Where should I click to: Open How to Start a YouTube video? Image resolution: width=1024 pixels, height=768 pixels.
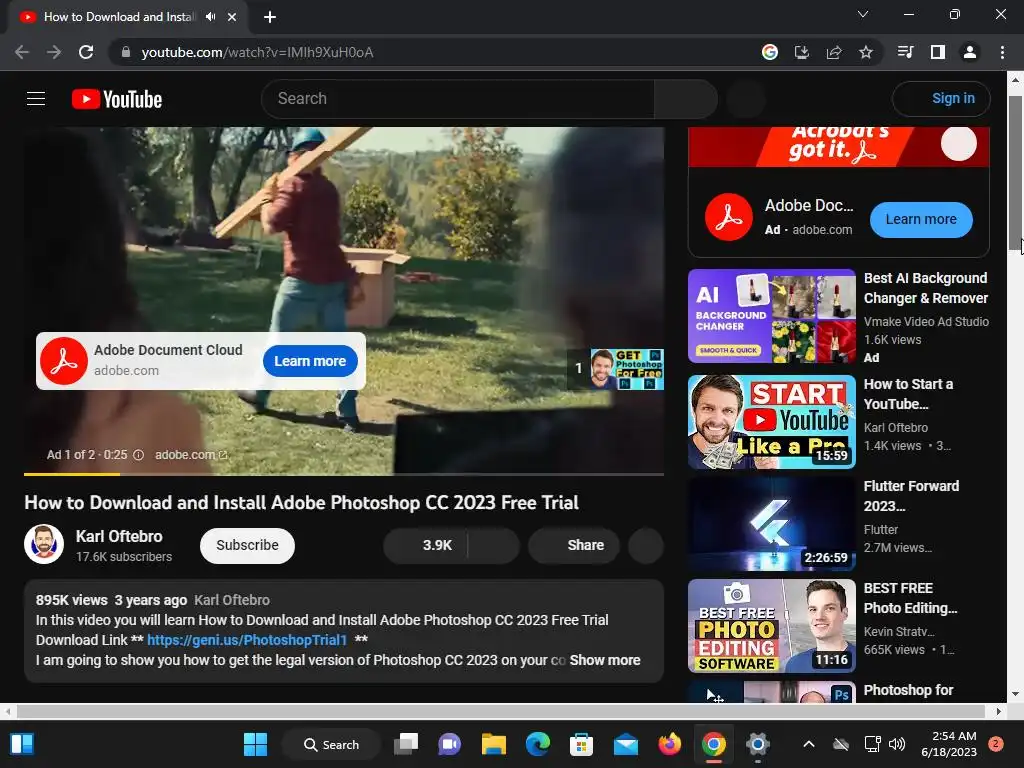point(771,422)
